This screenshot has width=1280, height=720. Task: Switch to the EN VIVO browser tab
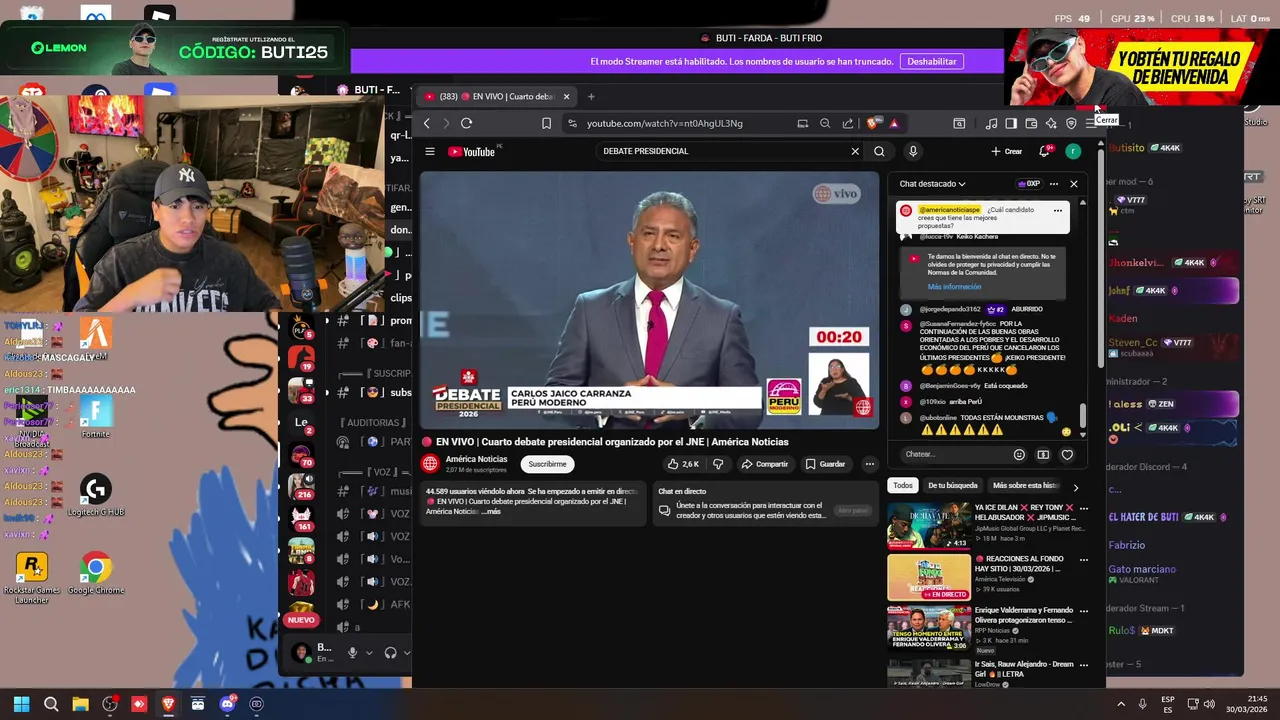pyautogui.click(x=496, y=97)
